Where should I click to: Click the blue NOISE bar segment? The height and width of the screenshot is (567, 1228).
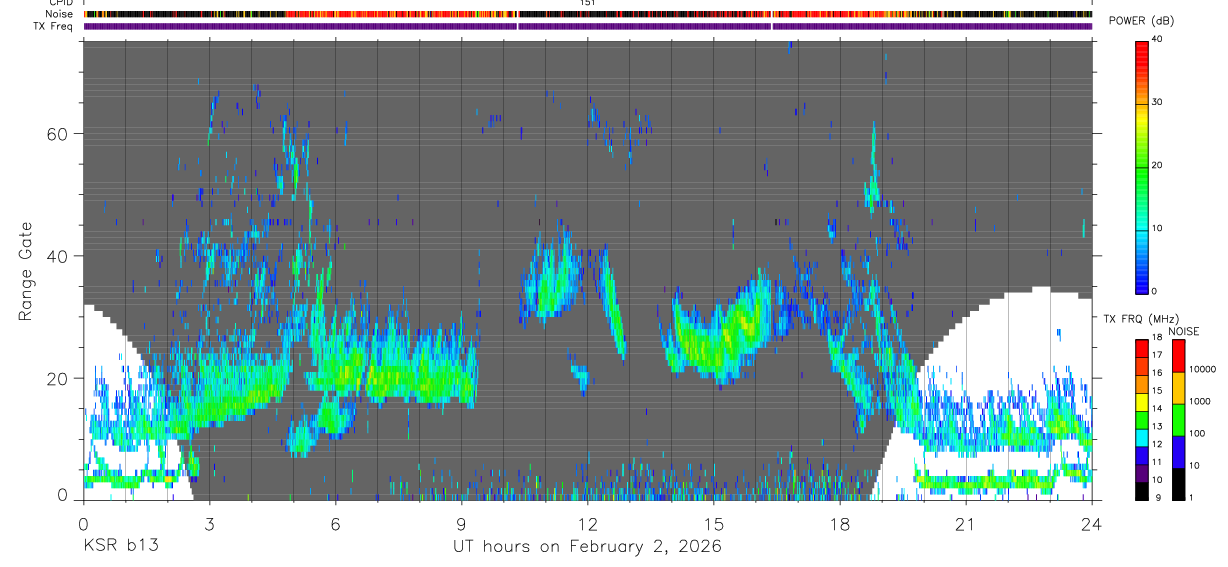(x=1178, y=452)
